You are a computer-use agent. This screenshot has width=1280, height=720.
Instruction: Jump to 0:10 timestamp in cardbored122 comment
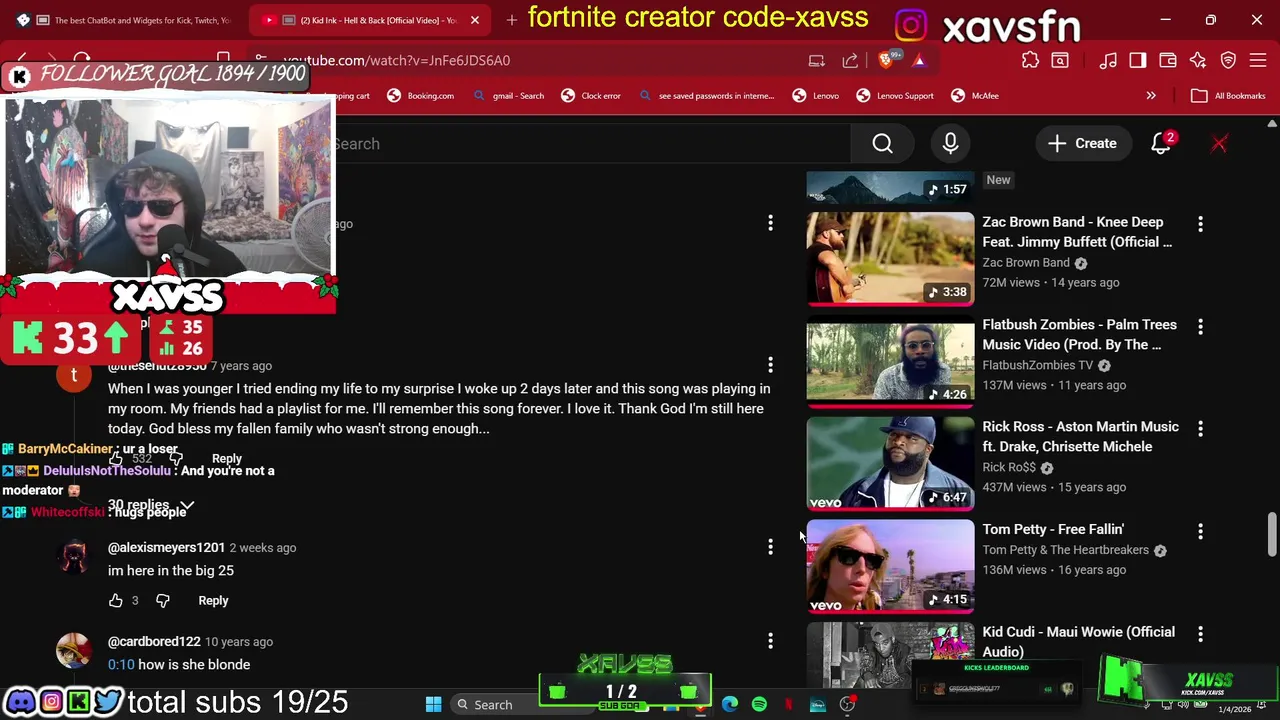tap(121, 665)
